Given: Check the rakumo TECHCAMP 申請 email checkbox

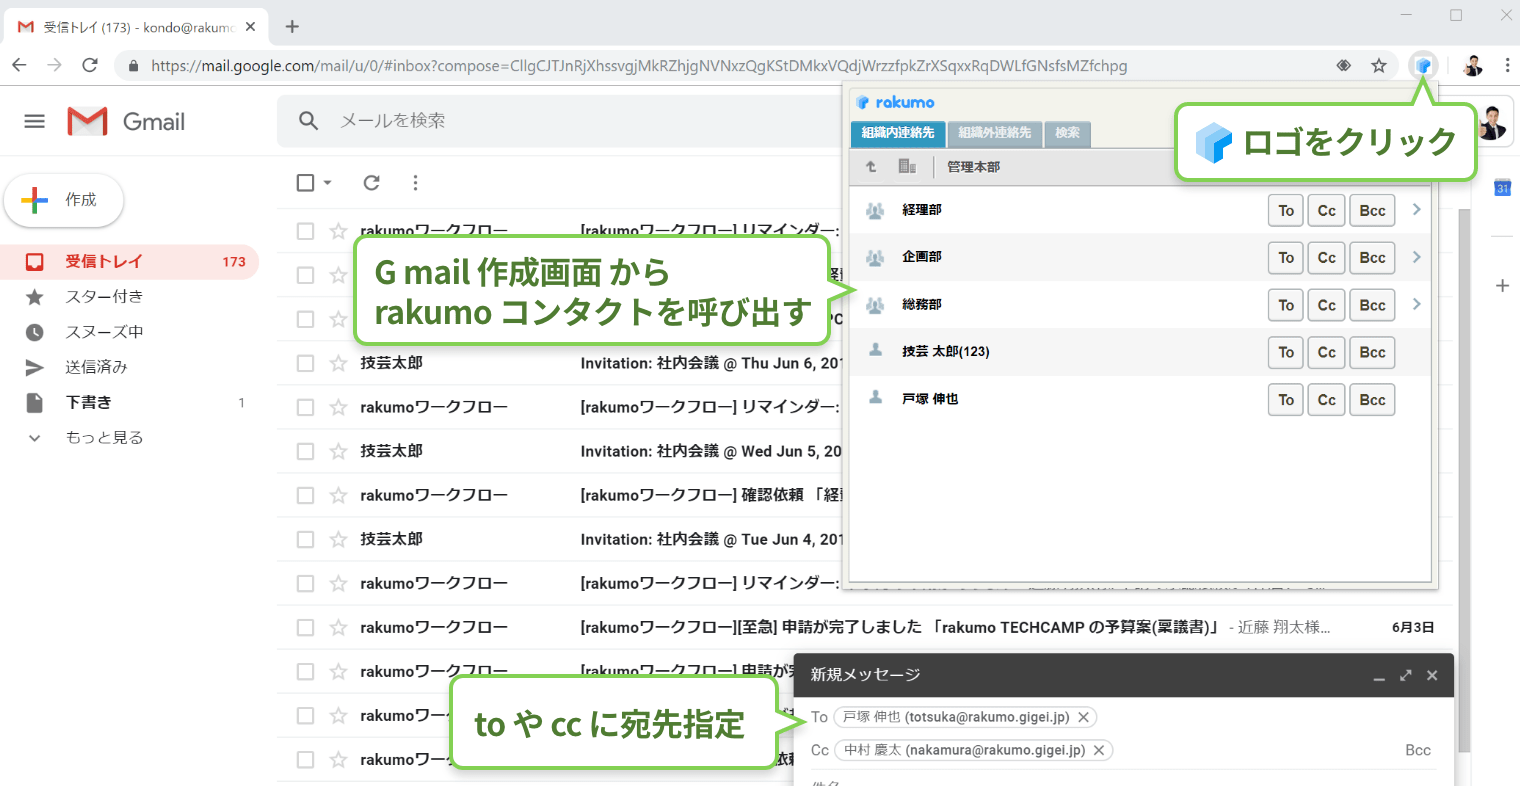Looking at the screenshot, I should 305,627.
